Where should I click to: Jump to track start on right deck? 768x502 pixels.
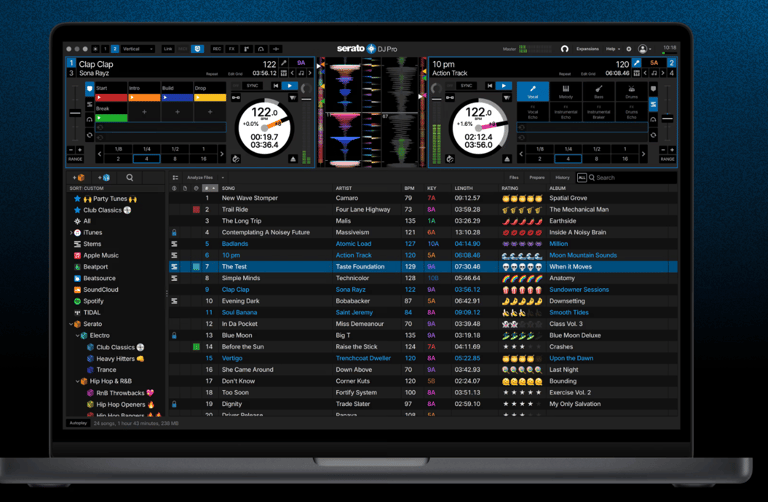(489, 86)
